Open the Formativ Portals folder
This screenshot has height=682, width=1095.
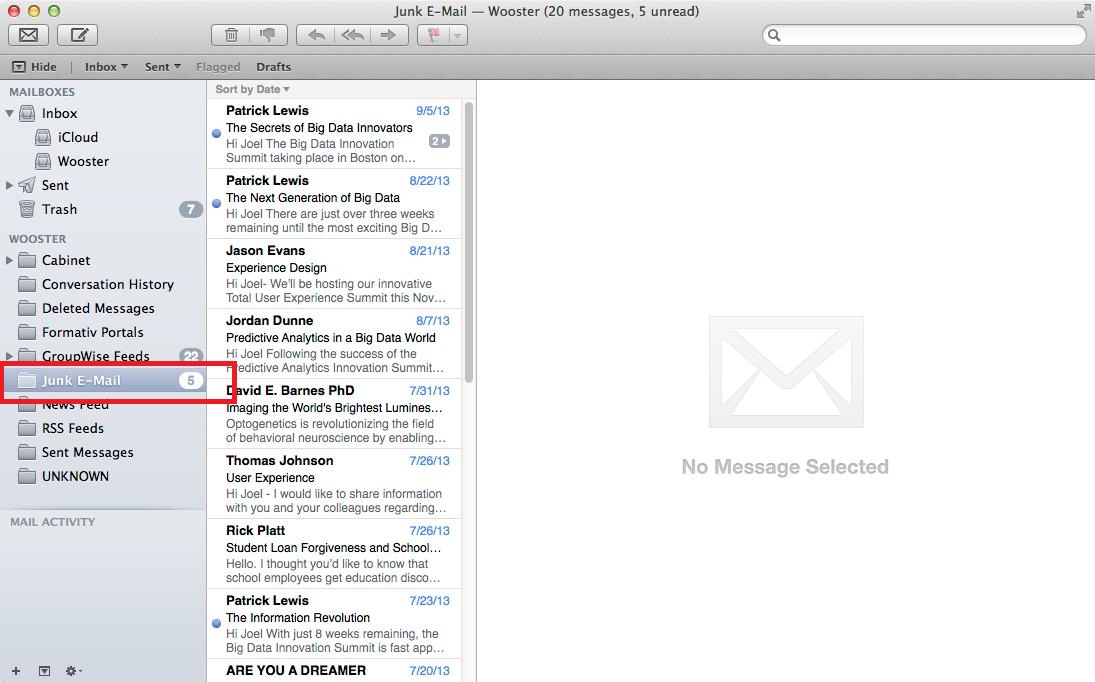click(103, 332)
